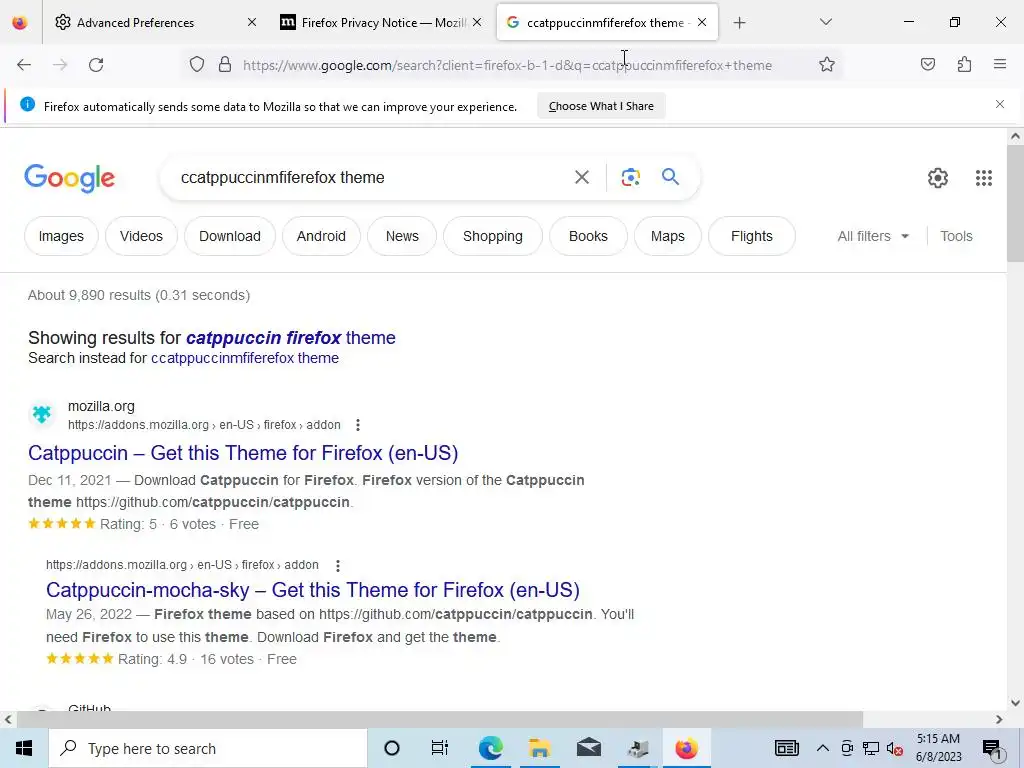The image size is (1024, 768).
Task: Open Catppuccin – Get this Theme for Firefox
Action: coord(243,453)
